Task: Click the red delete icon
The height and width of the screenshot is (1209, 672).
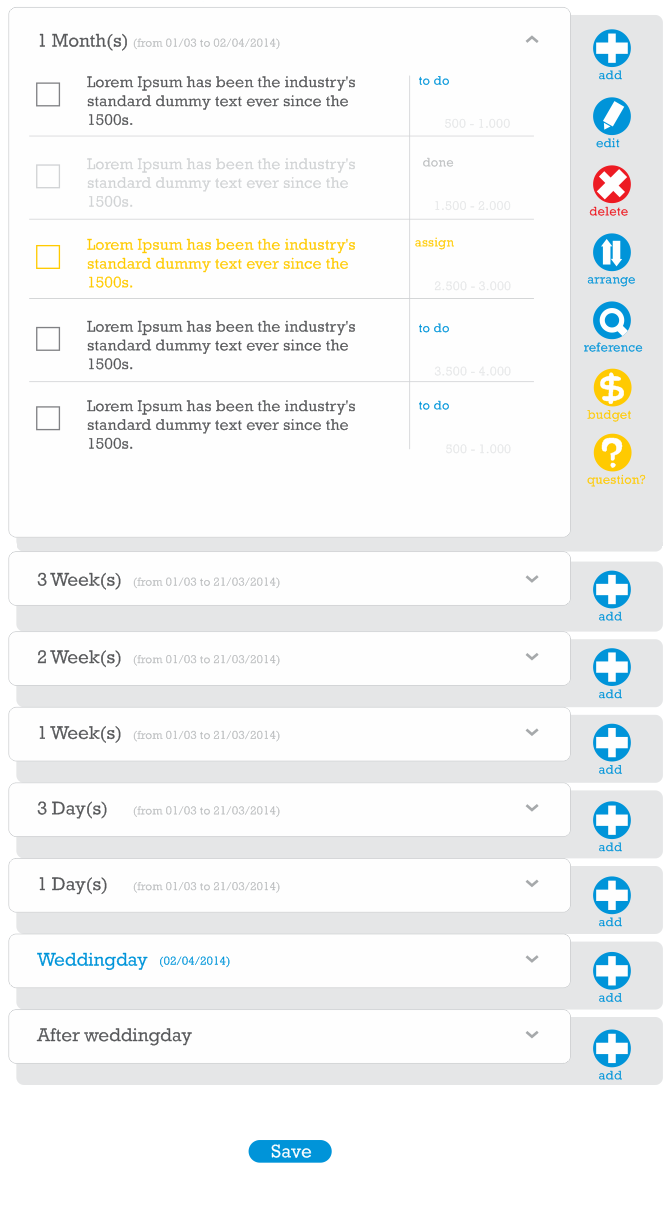Action: click(612, 185)
